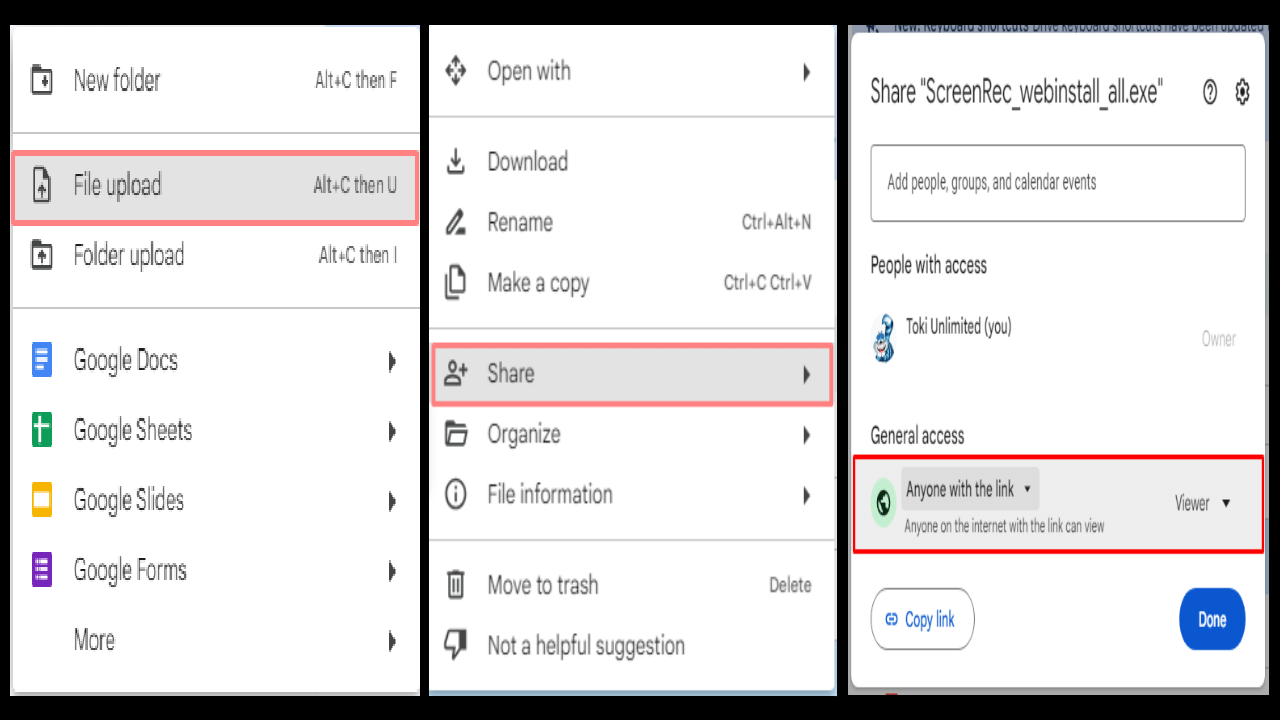The image size is (1280, 720).
Task: Click the green Google Sheets icon
Action: (42, 430)
